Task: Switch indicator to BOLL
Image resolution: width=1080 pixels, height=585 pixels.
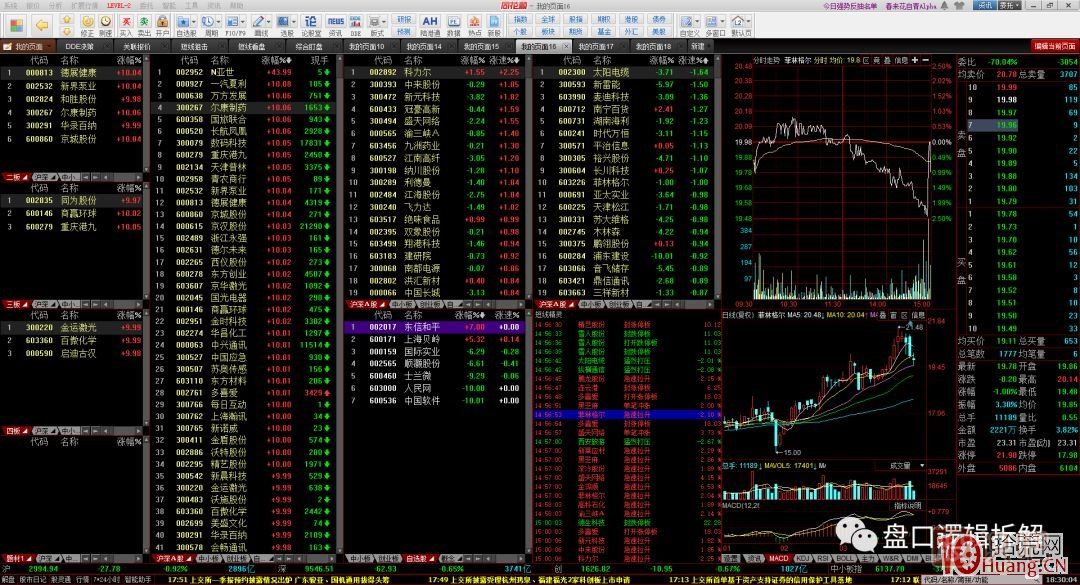Action: pyautogui.click(x=845, y=558)
